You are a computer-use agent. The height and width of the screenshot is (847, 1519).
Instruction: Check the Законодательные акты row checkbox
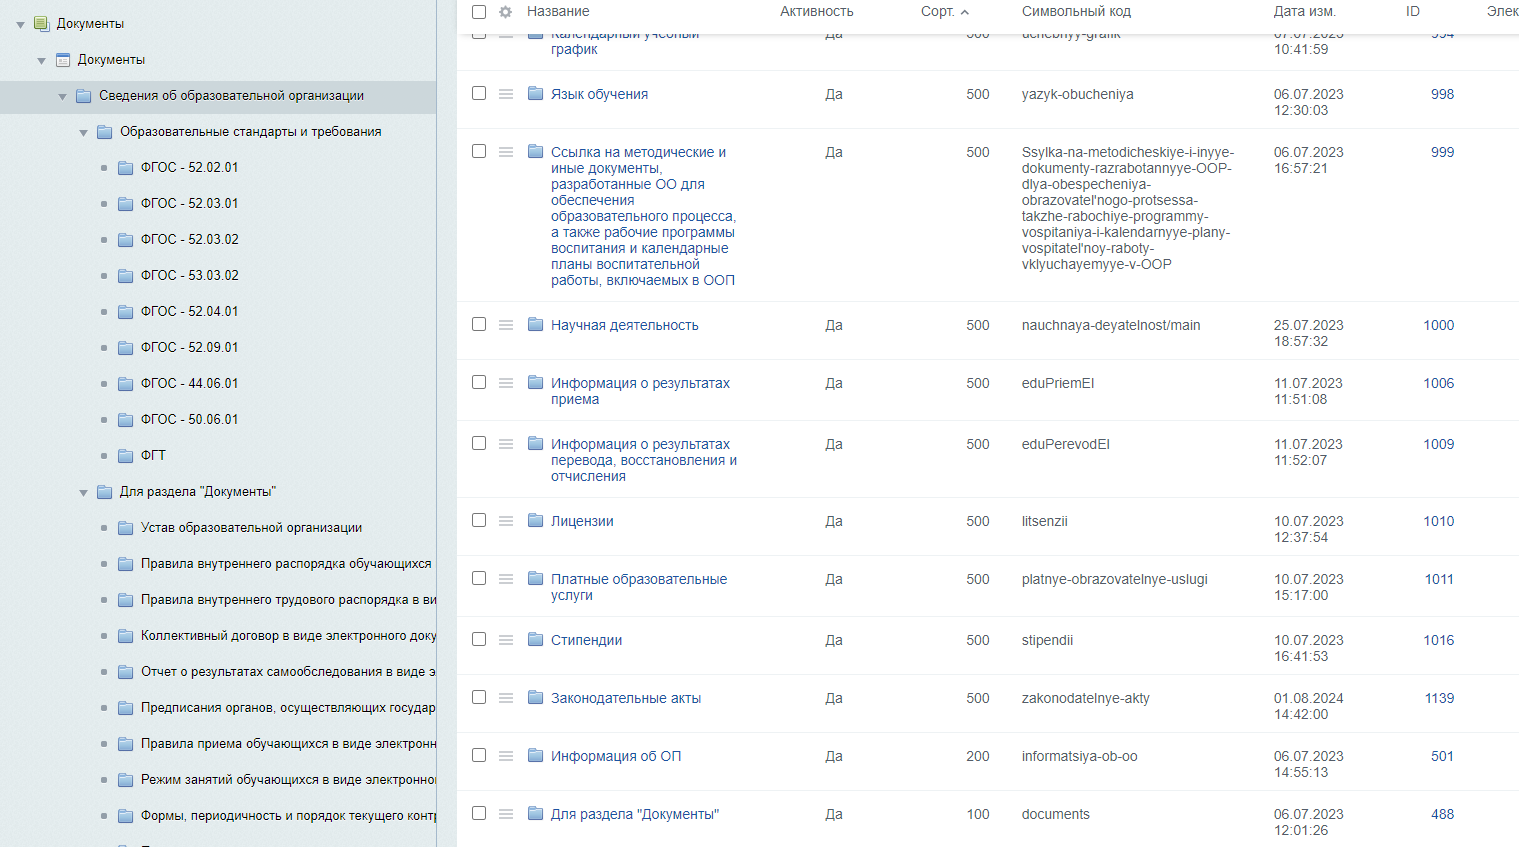(479, 697)
